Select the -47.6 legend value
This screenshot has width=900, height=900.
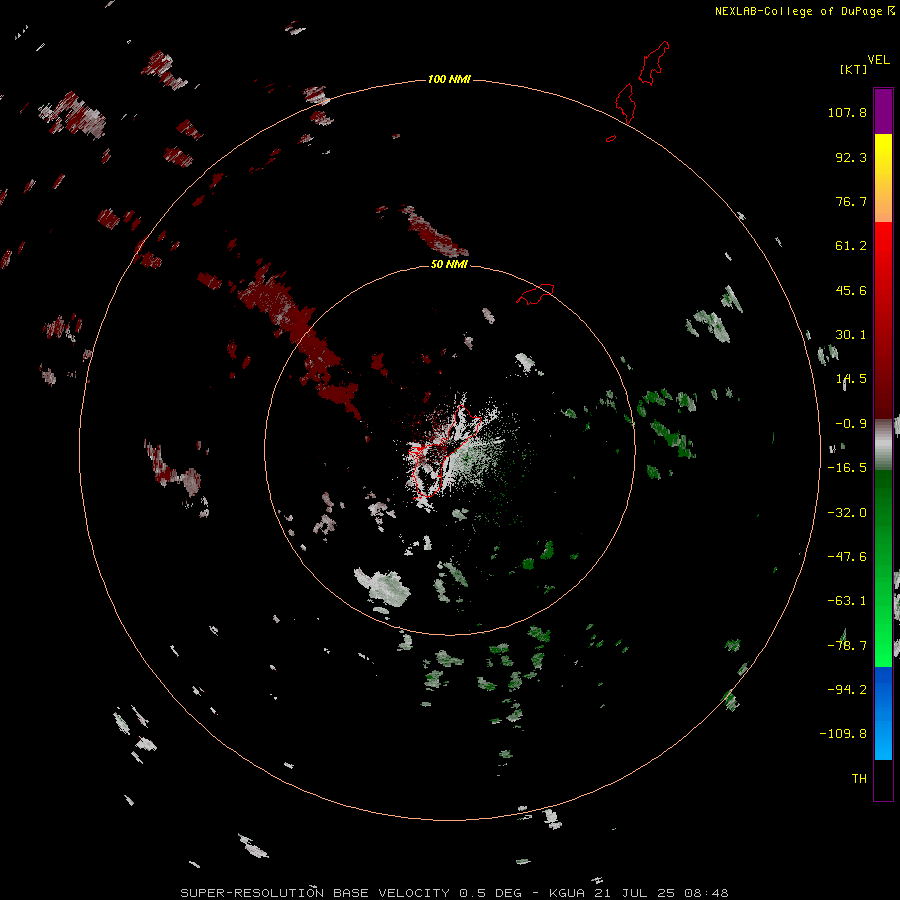tap(847, 557)
